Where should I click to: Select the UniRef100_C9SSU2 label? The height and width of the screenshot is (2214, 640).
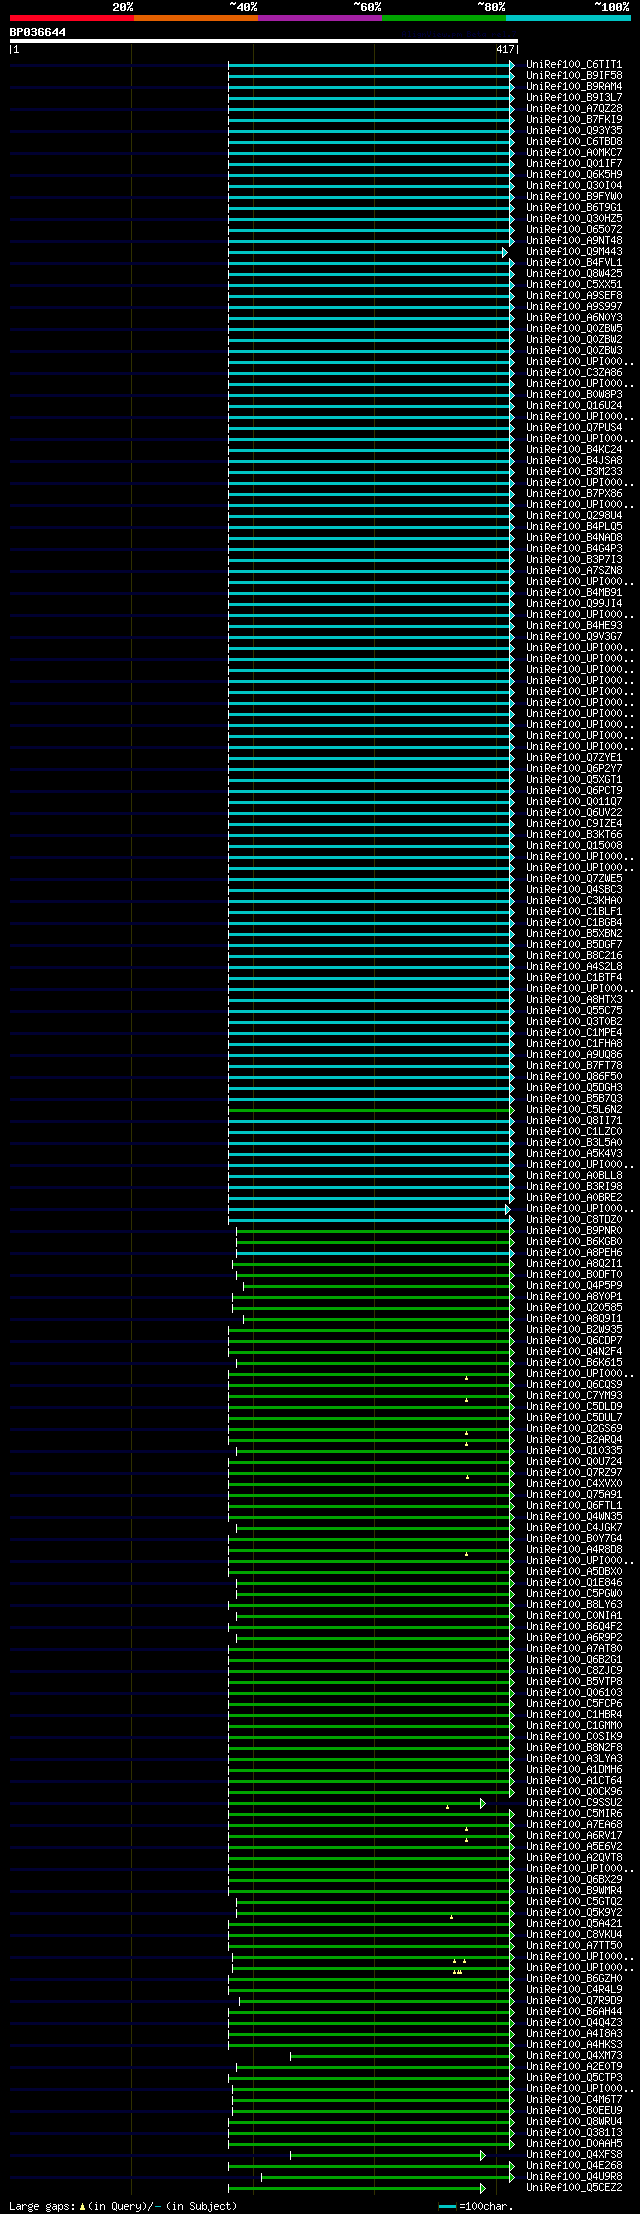[574, 1802]
